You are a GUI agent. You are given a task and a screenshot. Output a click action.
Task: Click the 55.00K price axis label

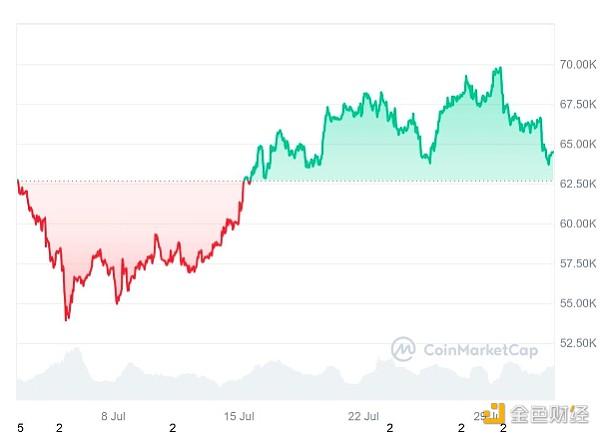[x=579, y=303]
